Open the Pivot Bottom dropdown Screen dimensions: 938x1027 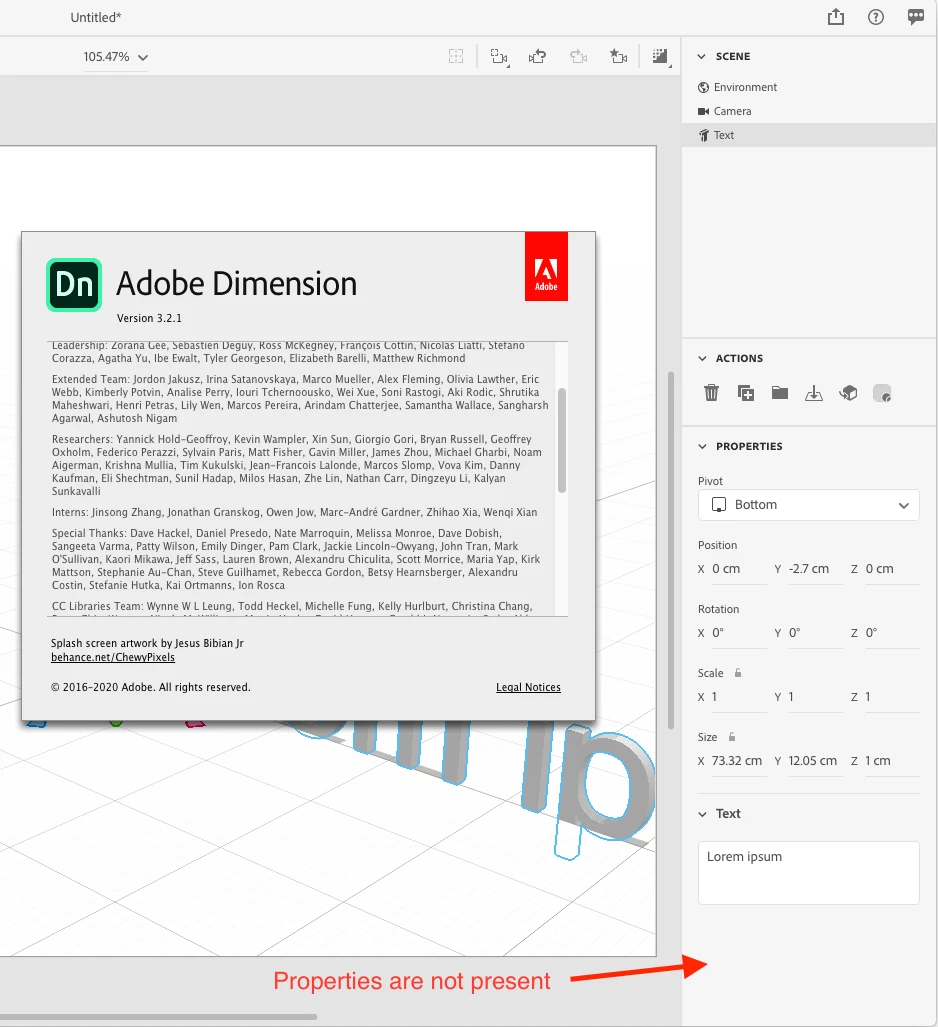click(809, 505)
